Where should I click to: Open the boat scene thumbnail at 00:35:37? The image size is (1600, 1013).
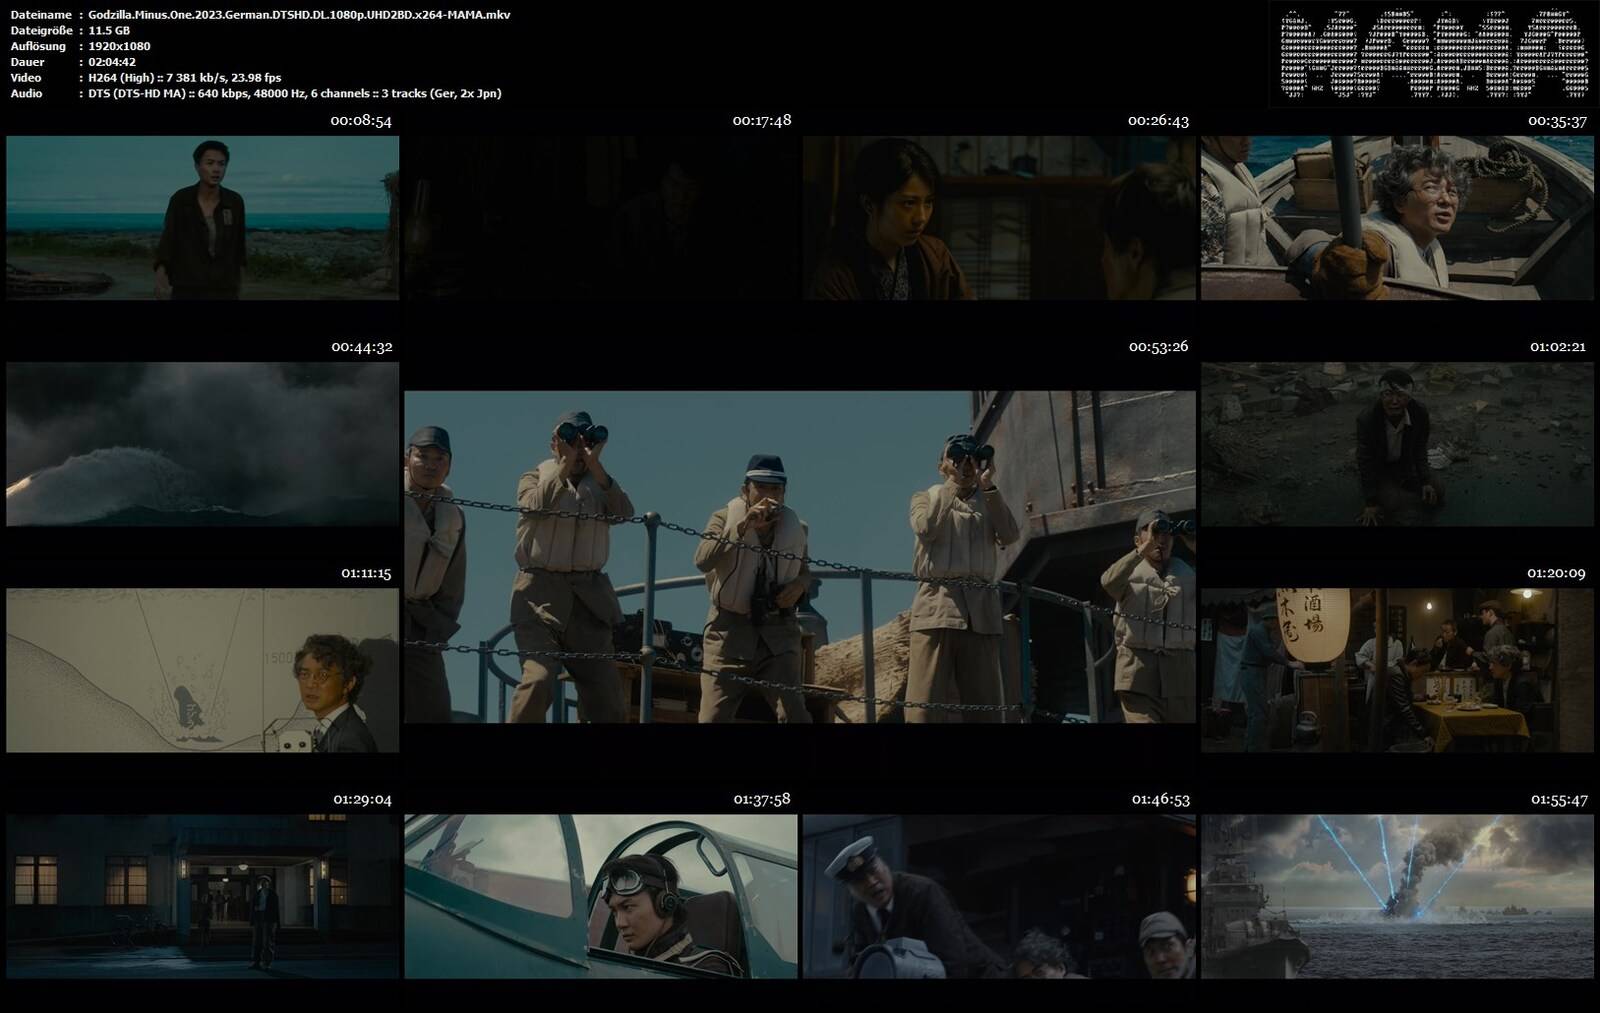tap(1397, 218)
